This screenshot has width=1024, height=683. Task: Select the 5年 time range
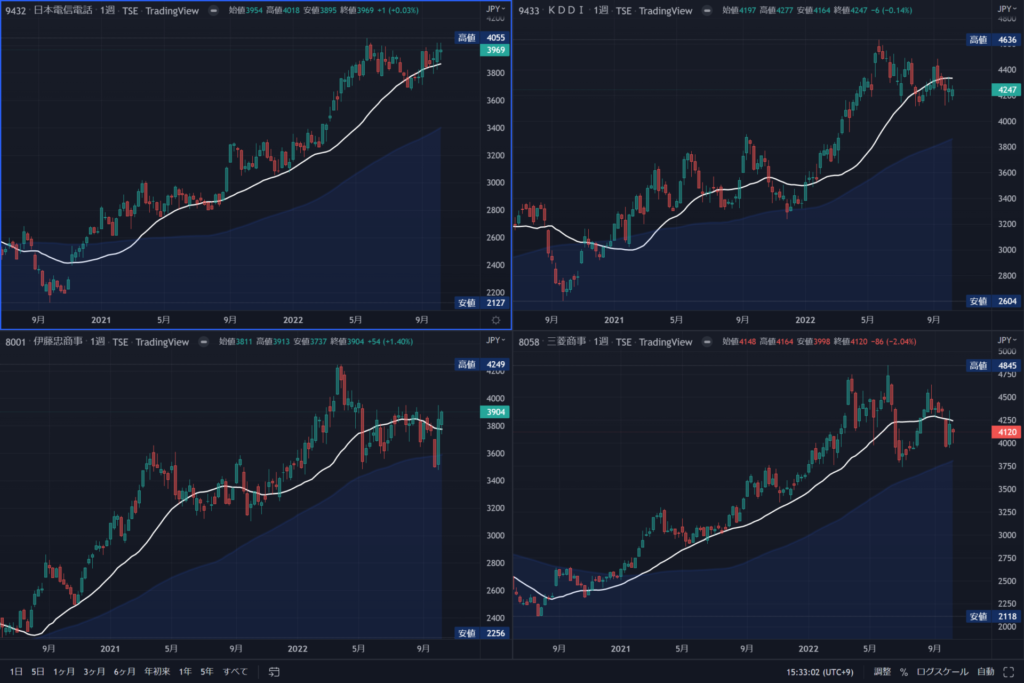[207, 671]
